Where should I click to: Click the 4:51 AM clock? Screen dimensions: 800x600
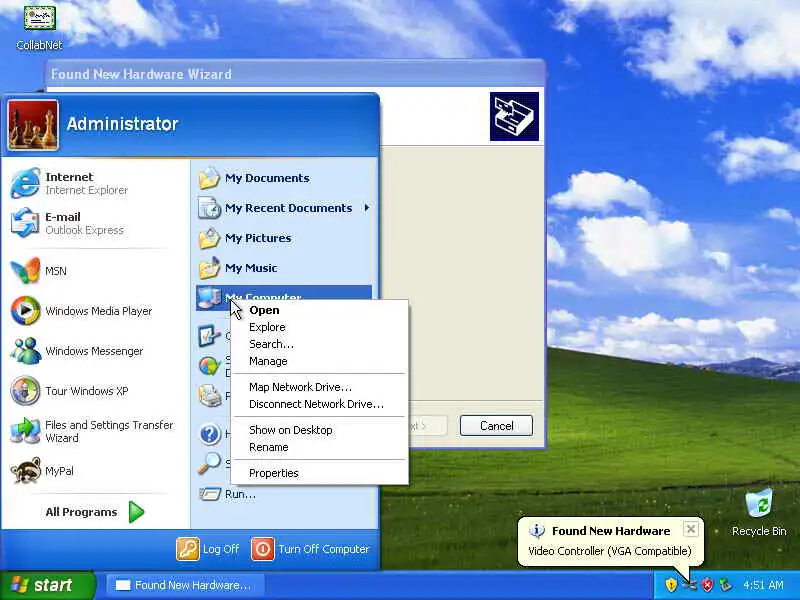click(763, 585)
